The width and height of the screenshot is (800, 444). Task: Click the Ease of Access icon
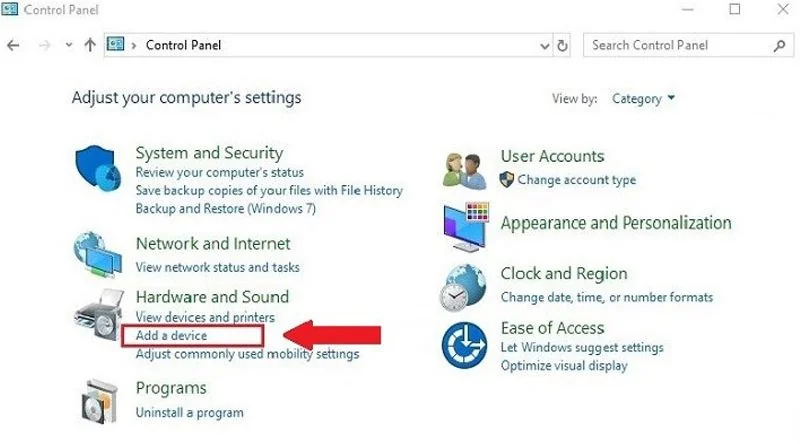[x=464, y=345]
